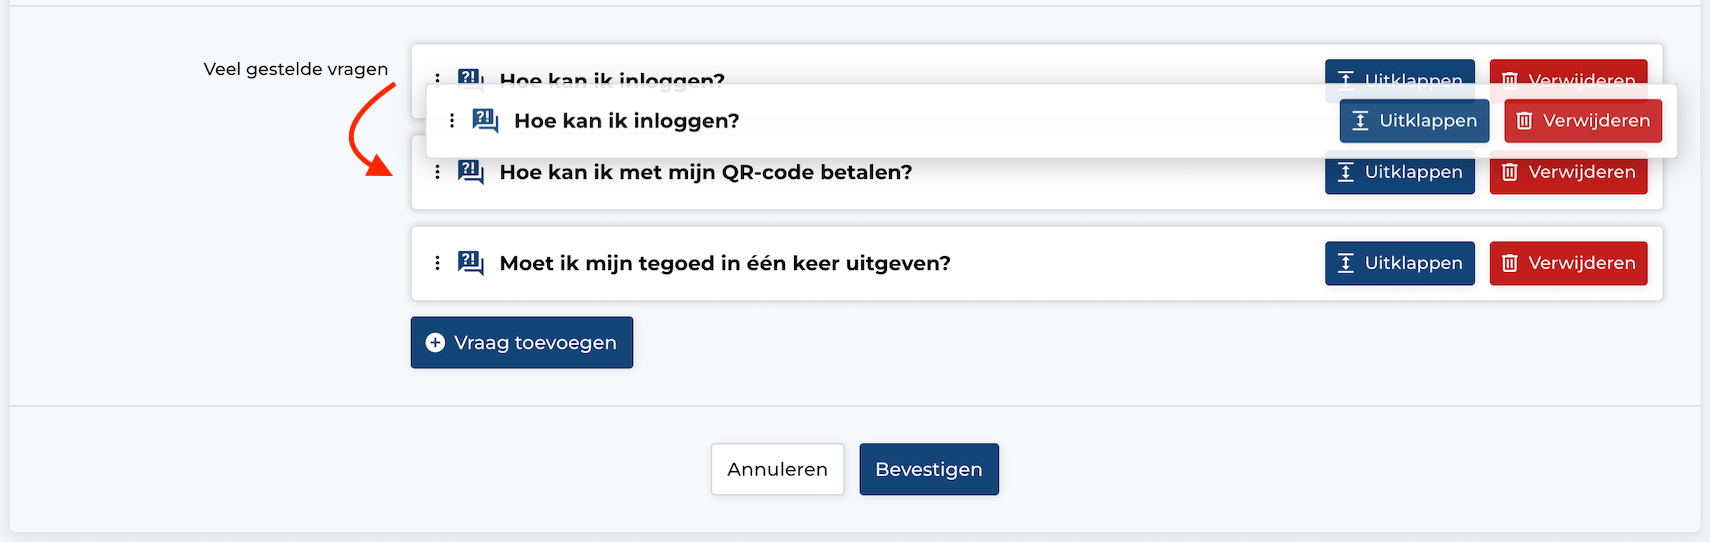Confirm changes with Bevestigen
1710x542 pixels.
[x=929, y=469]
